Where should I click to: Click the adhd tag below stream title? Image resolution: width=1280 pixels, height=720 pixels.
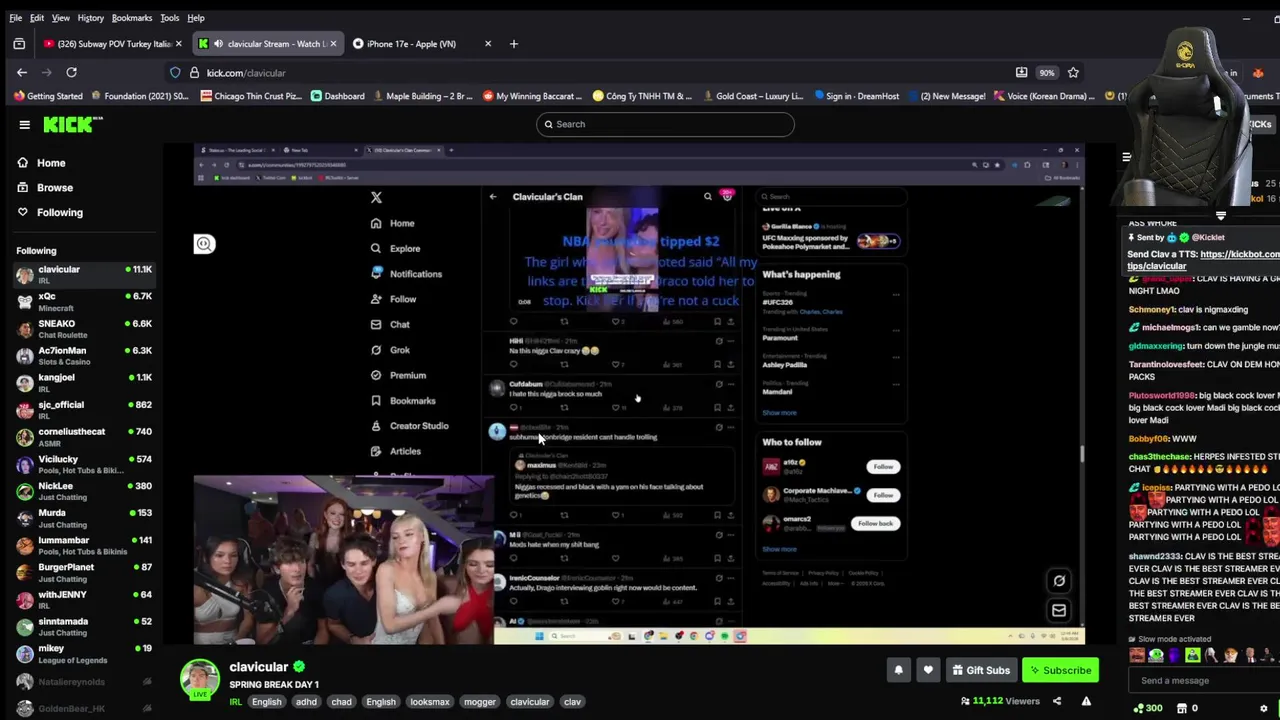(306, 702)
